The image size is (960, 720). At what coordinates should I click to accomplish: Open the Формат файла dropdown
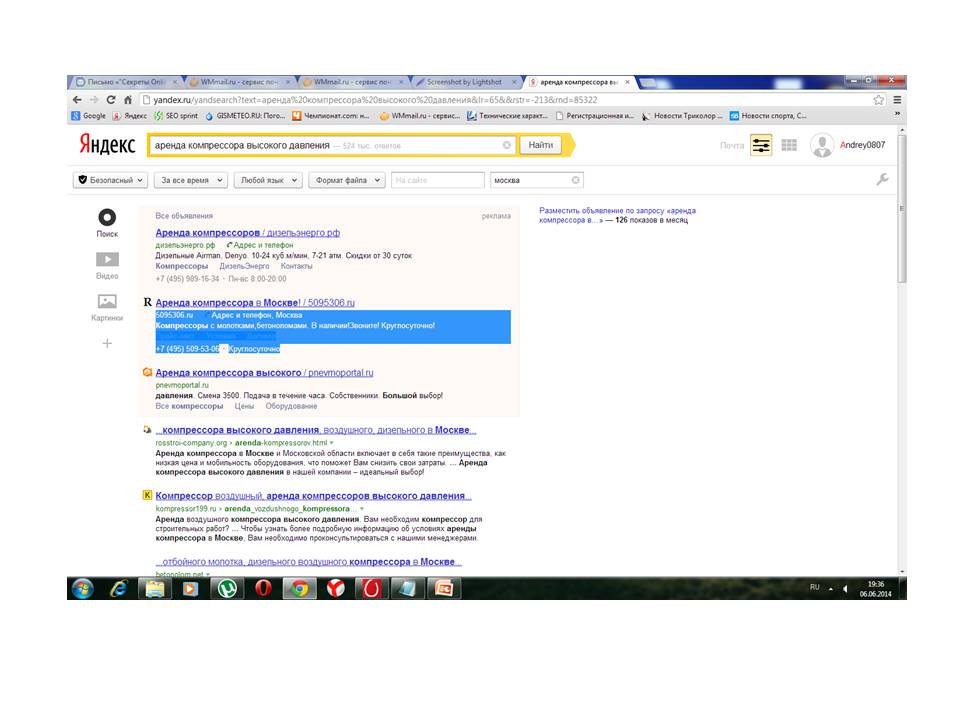pos(347,180)
